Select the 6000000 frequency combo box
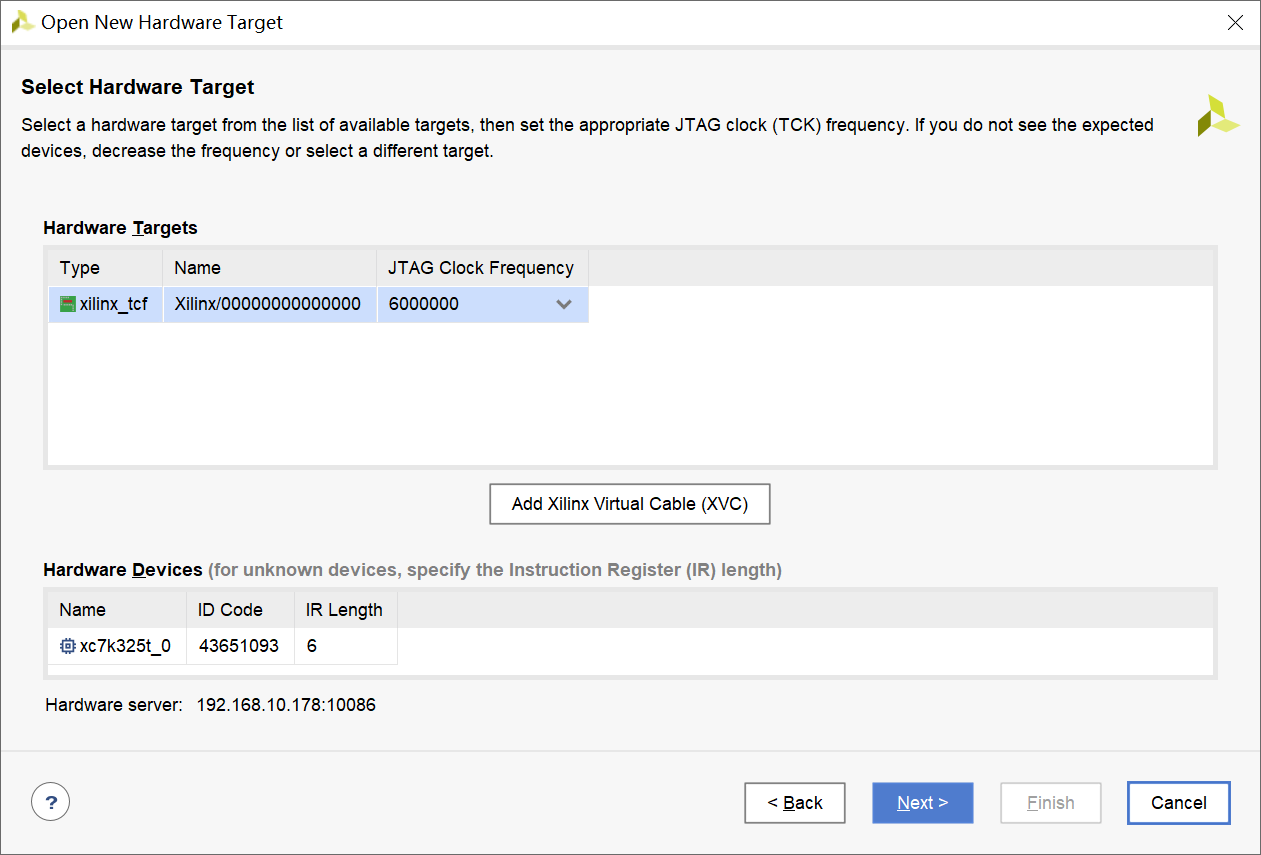The width and height of the screenshot is (1261, 855). point(483,304)
